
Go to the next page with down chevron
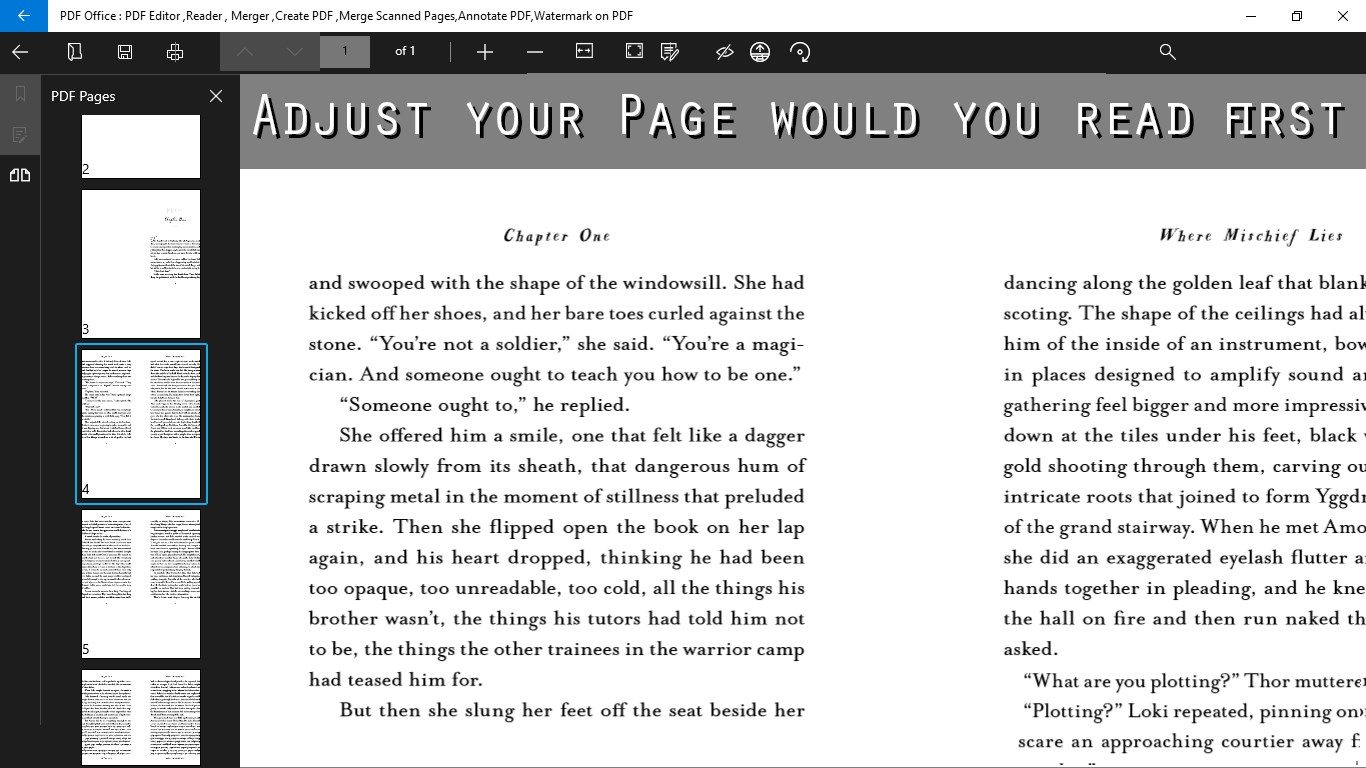[x=295, y=52]
